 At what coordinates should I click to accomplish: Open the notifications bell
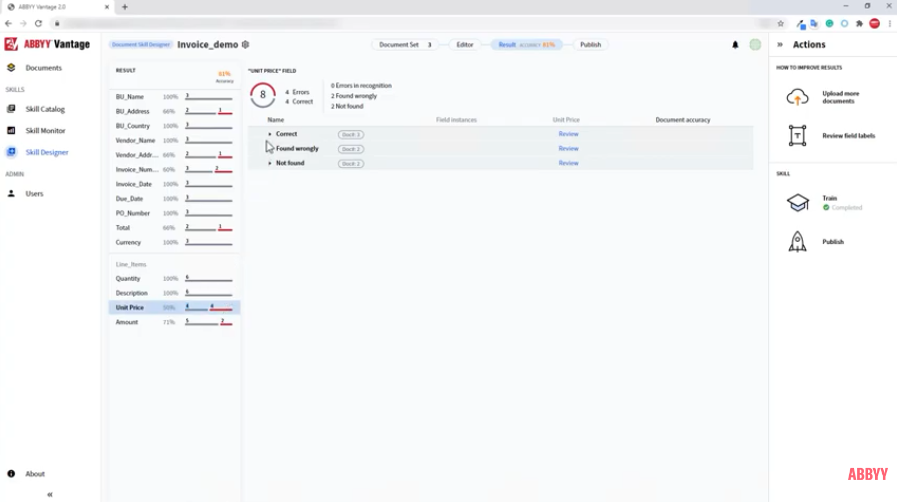tap(735, 45)
